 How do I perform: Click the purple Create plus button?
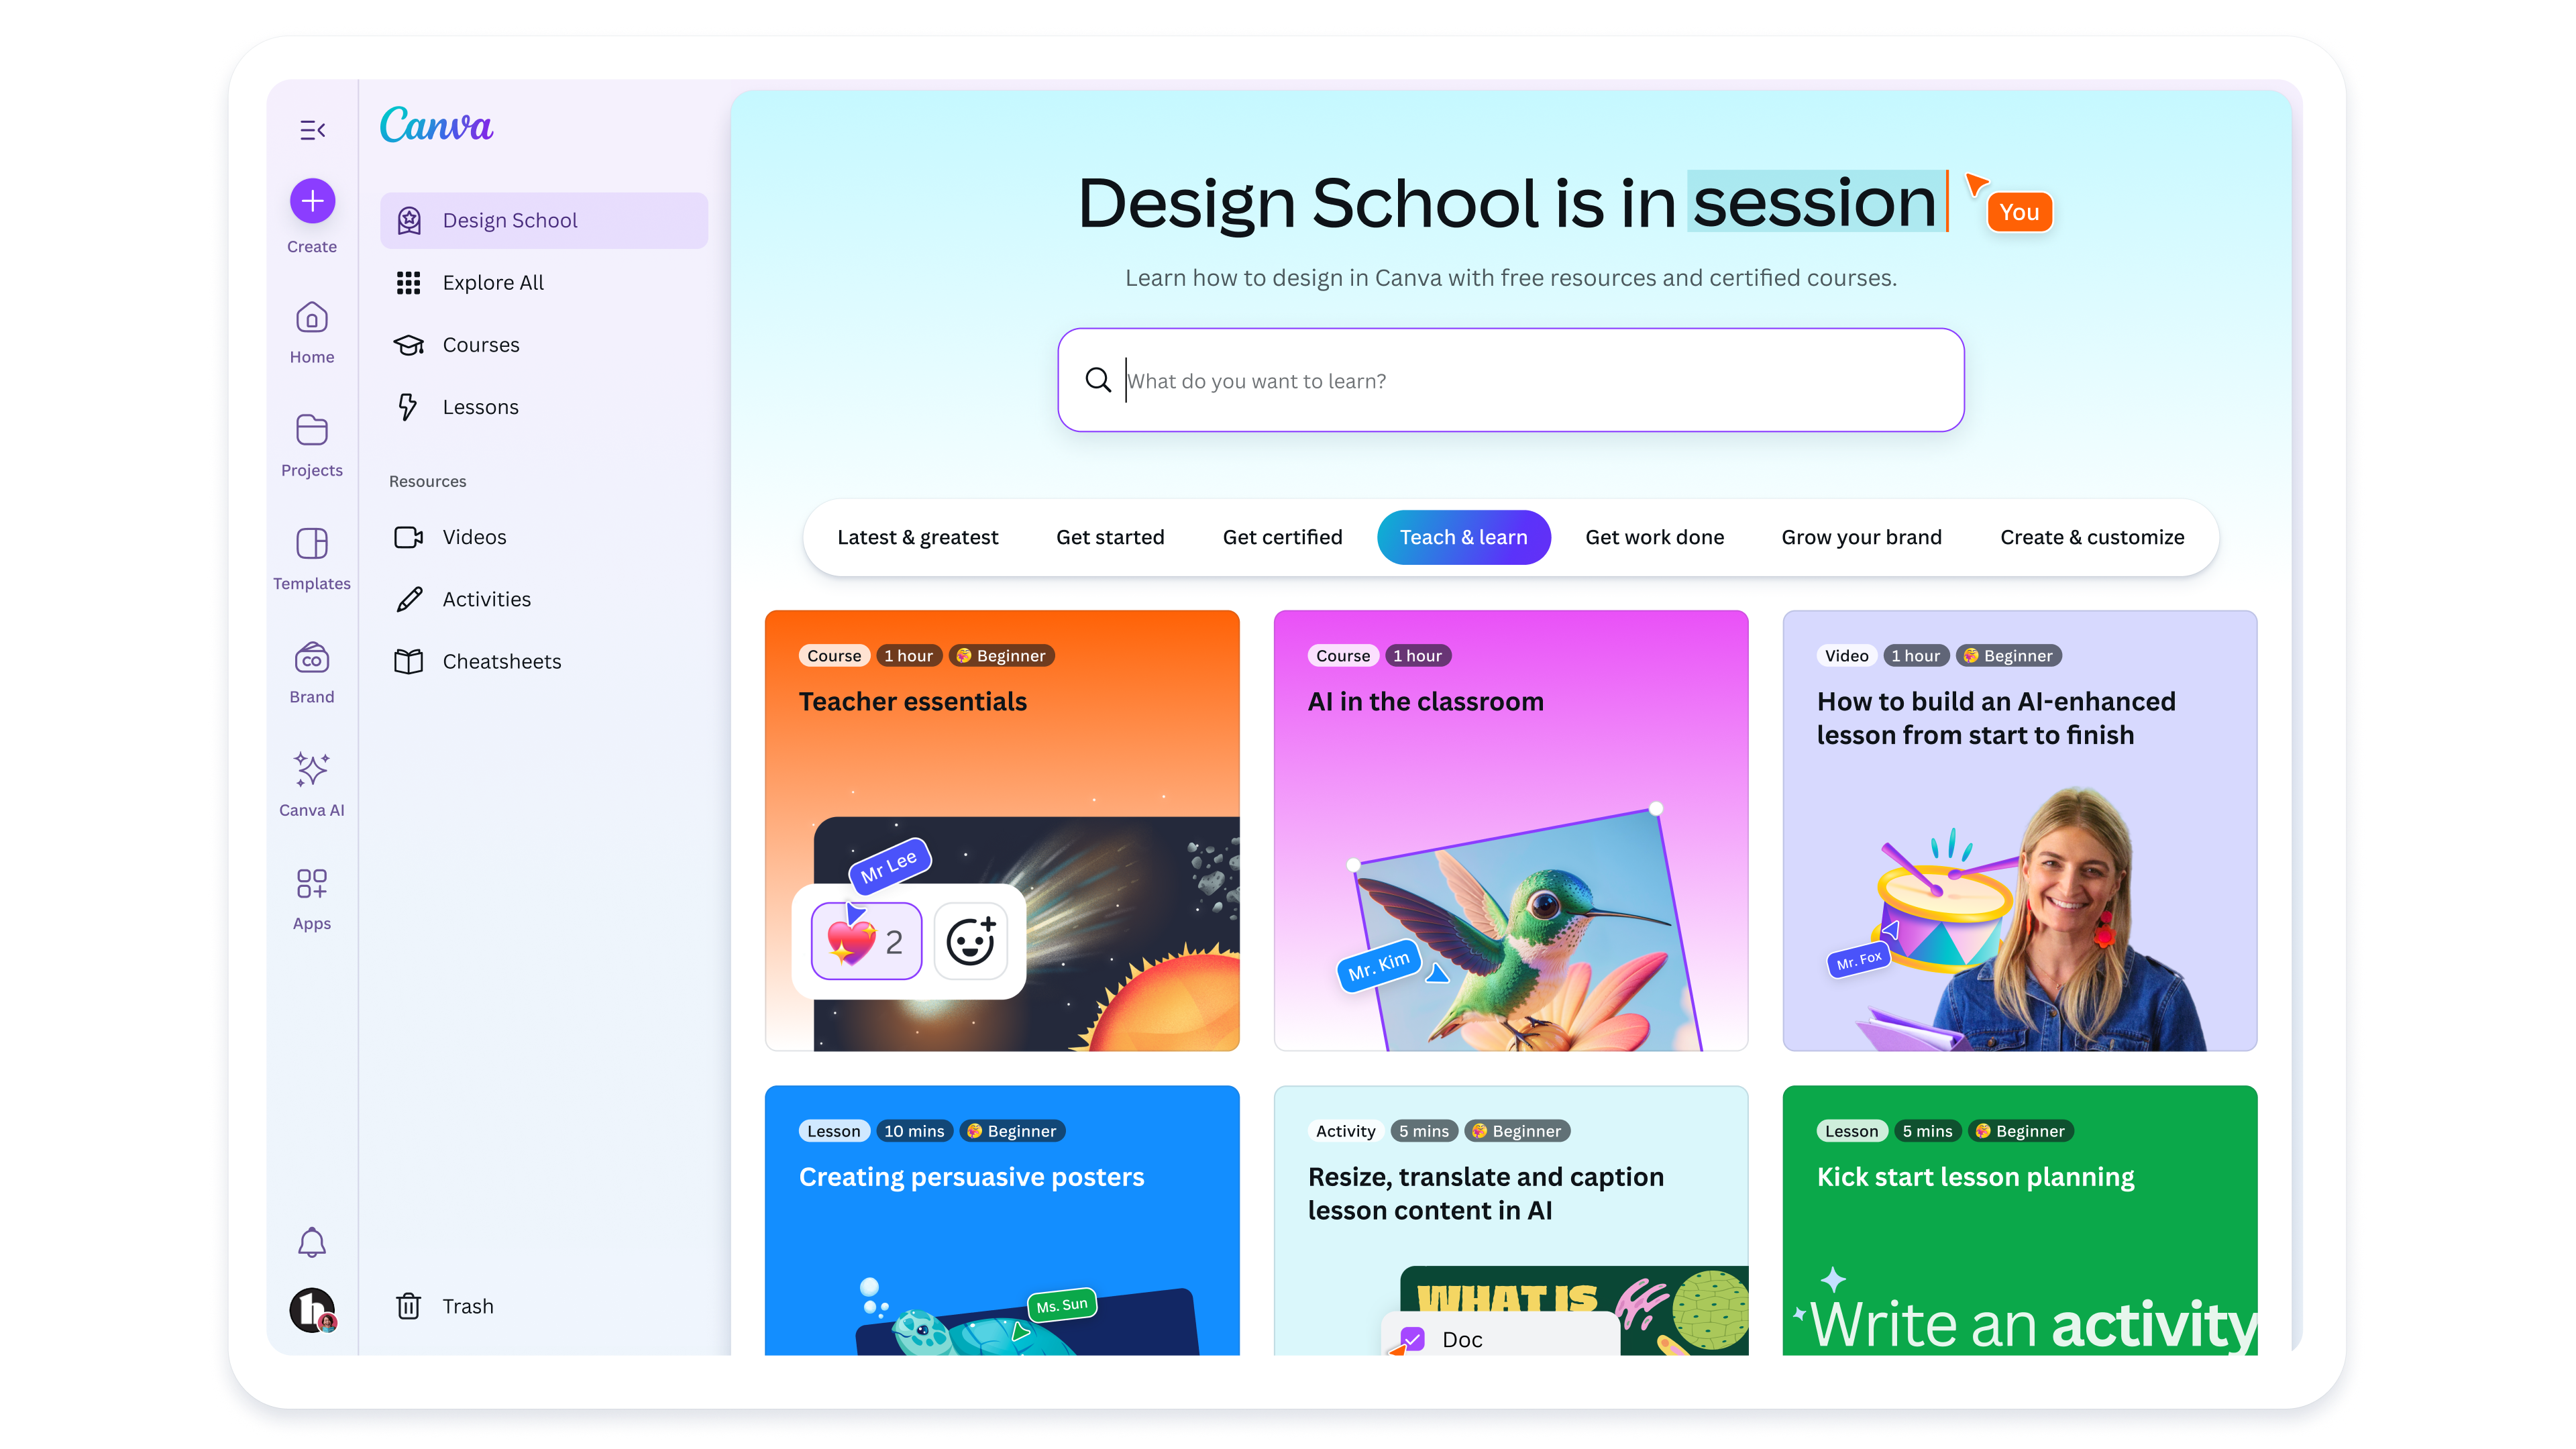(x=312, y=202)
